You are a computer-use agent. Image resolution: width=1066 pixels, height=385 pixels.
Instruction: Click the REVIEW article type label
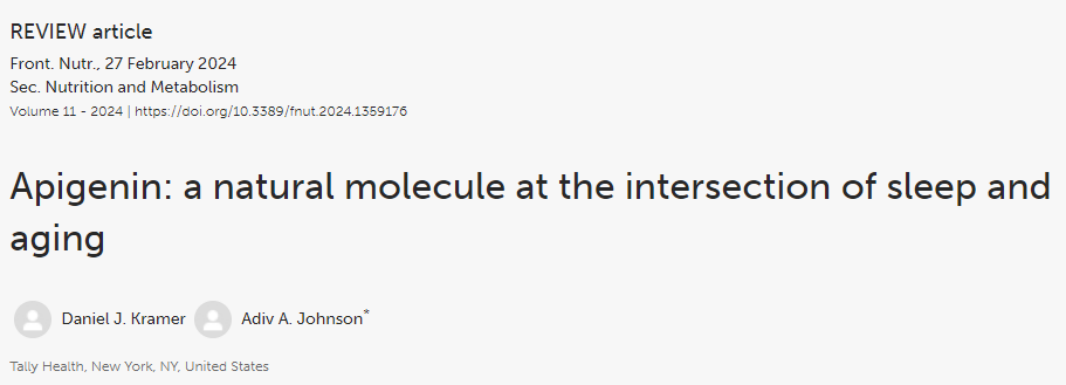pos(81,32)
